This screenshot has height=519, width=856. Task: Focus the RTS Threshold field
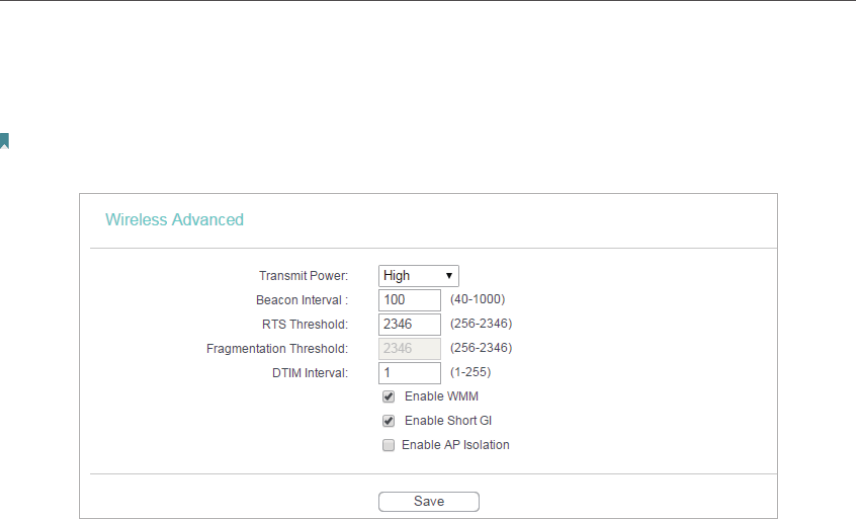point(409,324)
